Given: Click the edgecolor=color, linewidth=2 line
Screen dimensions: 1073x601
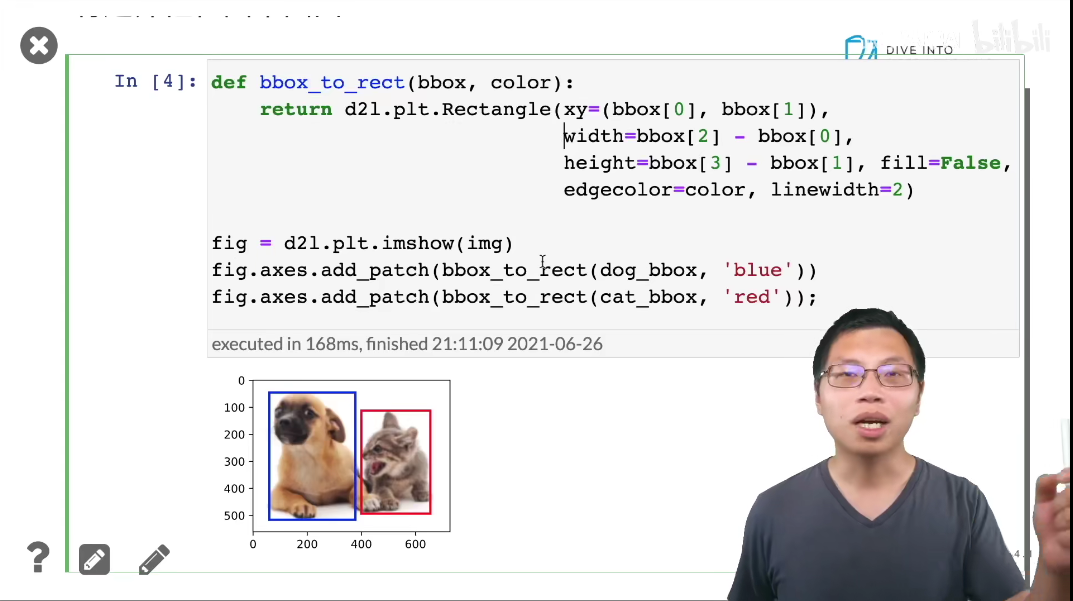Looking at the screenshot, I should pos(738,190).
